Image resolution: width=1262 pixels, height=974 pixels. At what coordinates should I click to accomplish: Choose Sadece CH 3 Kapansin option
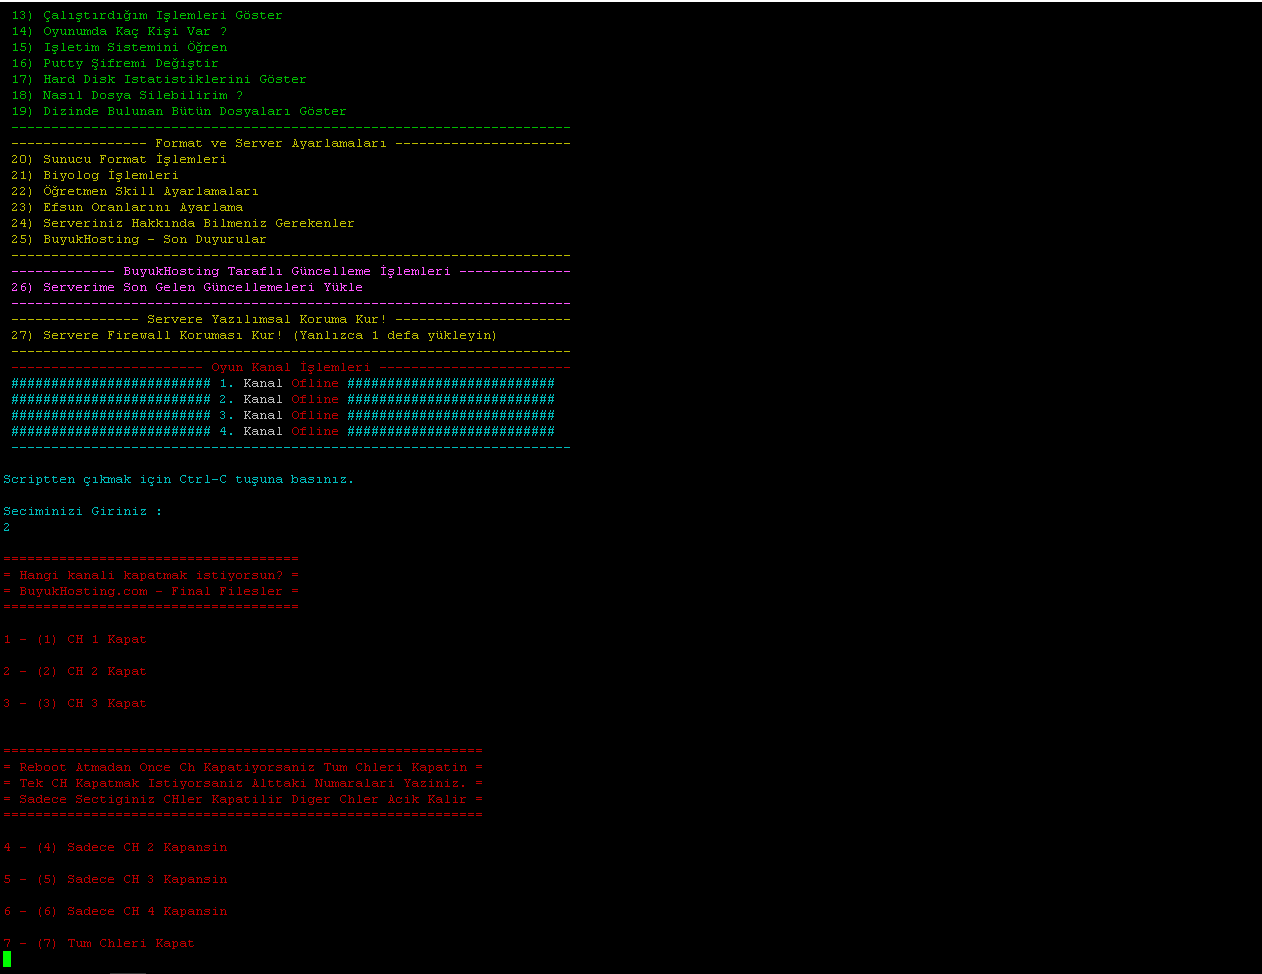click(115, 880)
